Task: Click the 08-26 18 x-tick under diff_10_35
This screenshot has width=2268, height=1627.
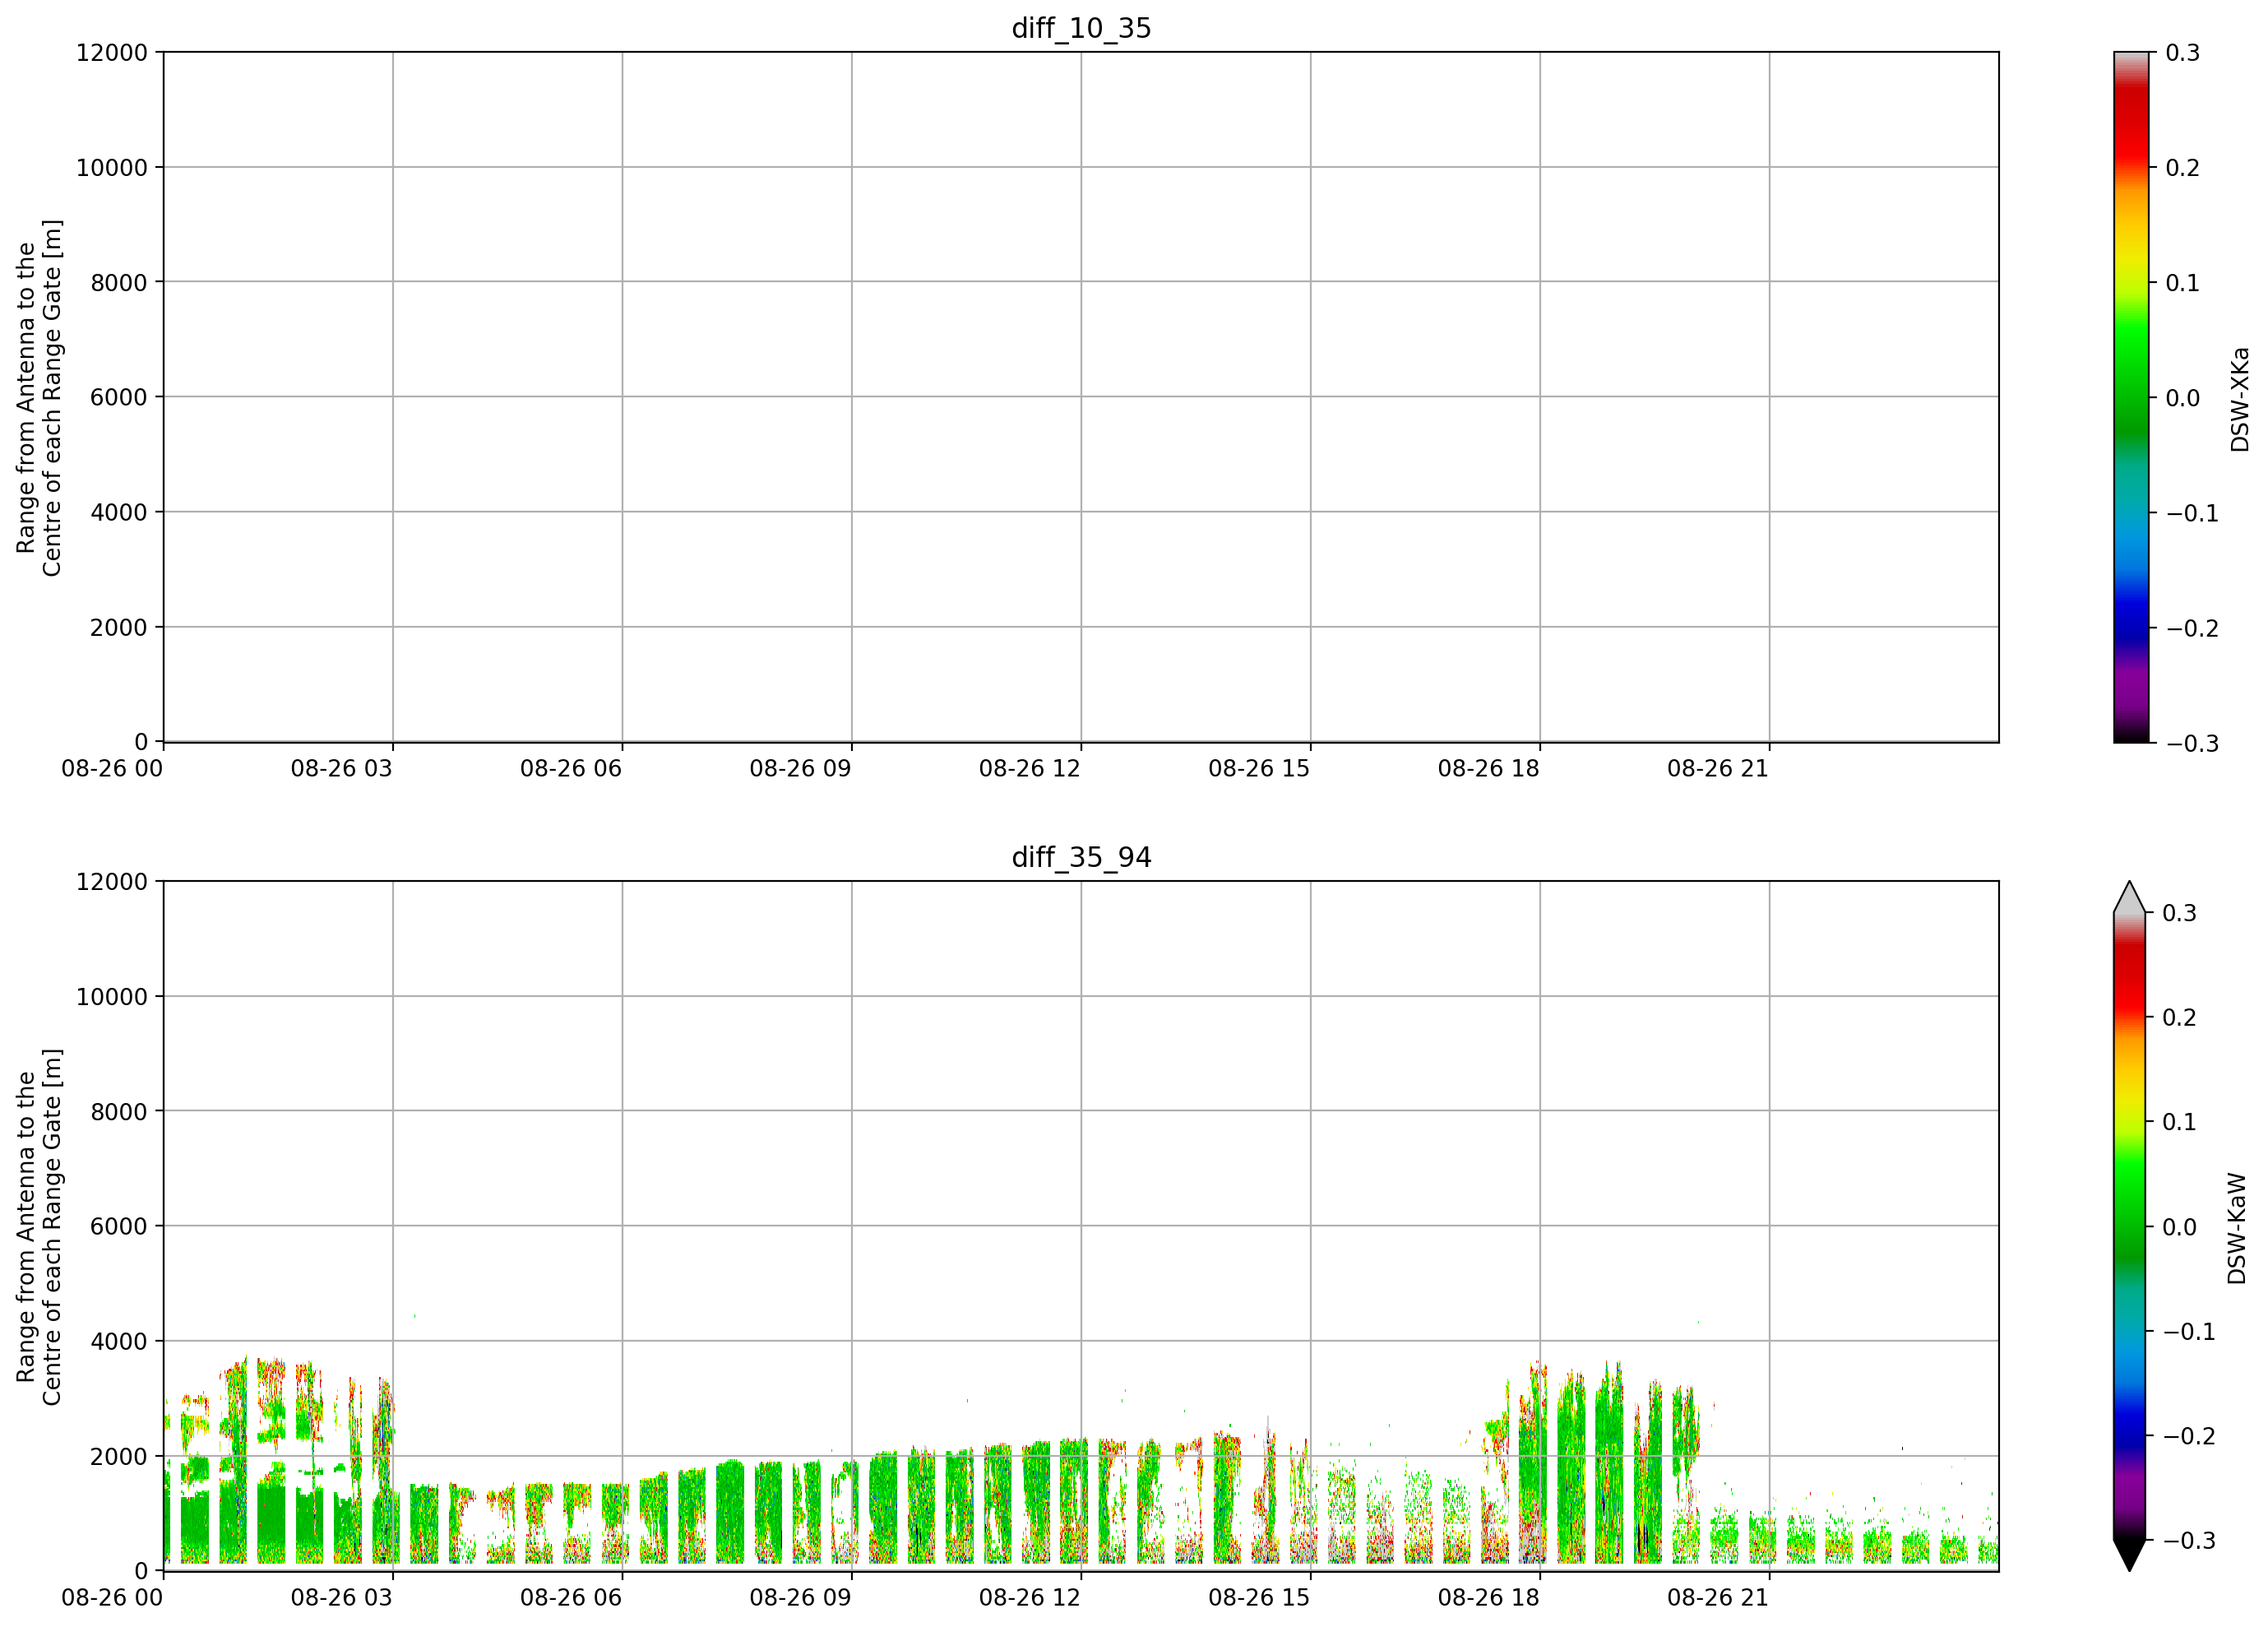Action: (1489, 768)
